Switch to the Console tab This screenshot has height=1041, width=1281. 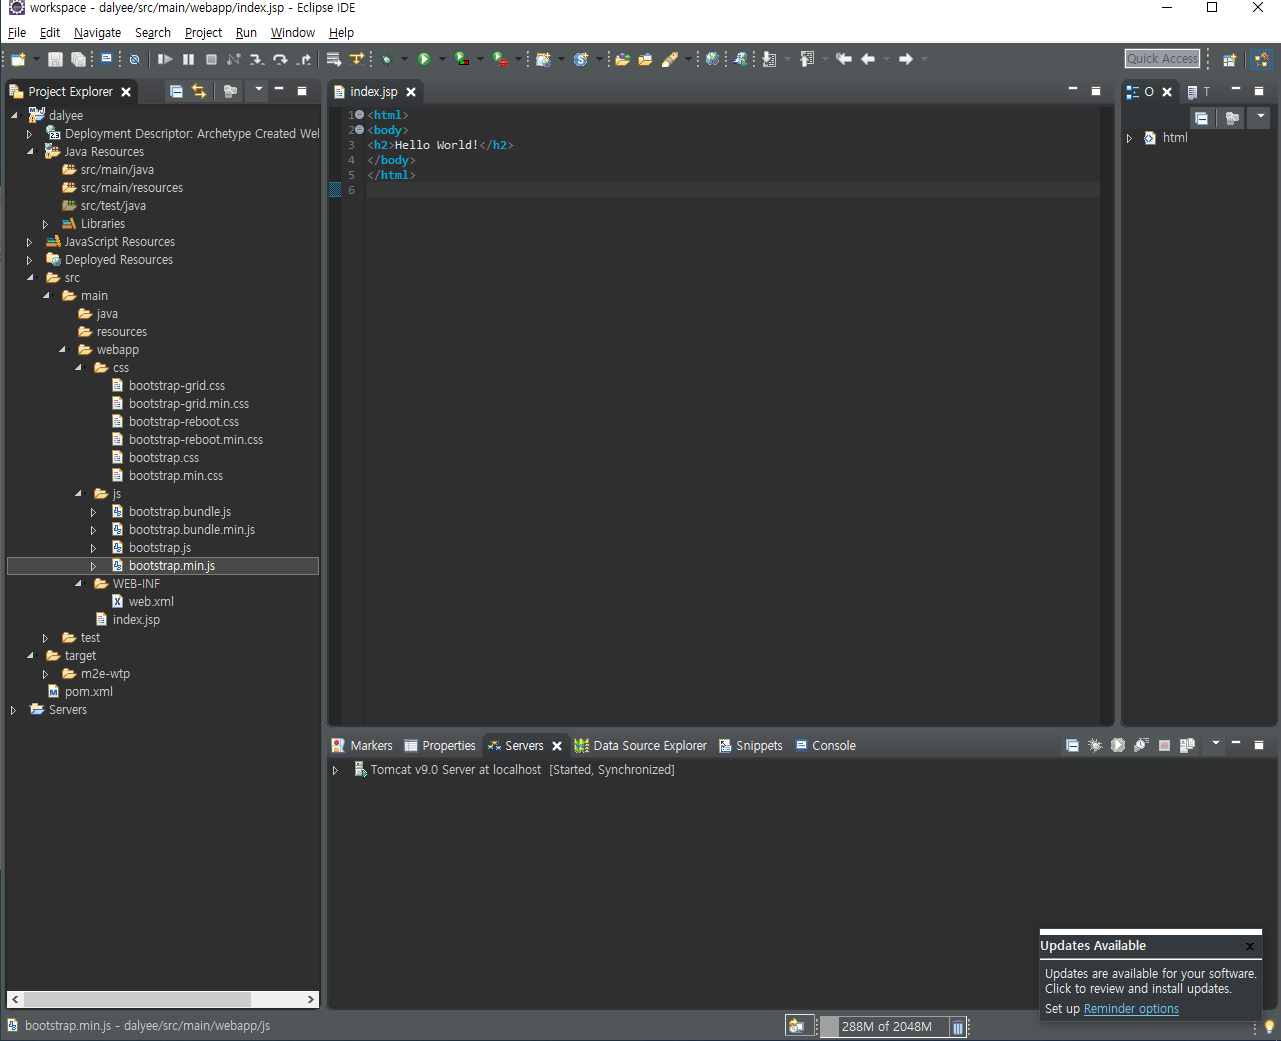pyautogui.click(x=825, y=745)
